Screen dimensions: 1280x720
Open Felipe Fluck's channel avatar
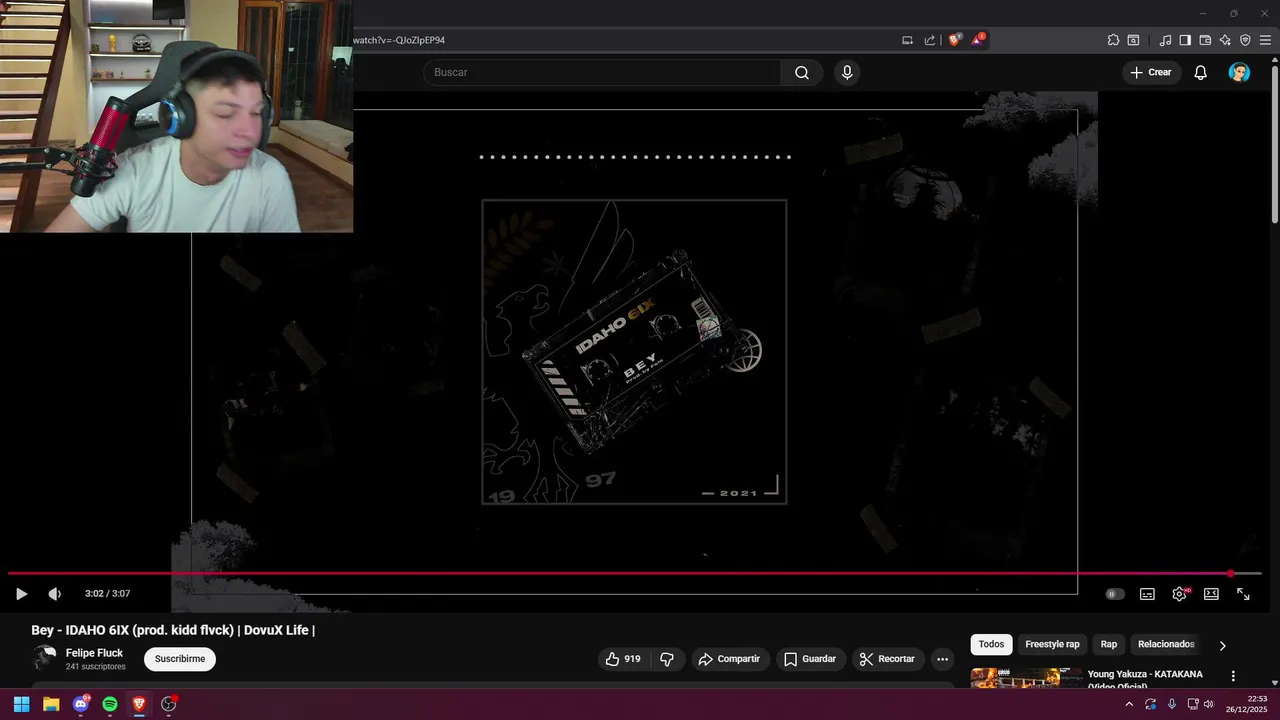point(44,658)
